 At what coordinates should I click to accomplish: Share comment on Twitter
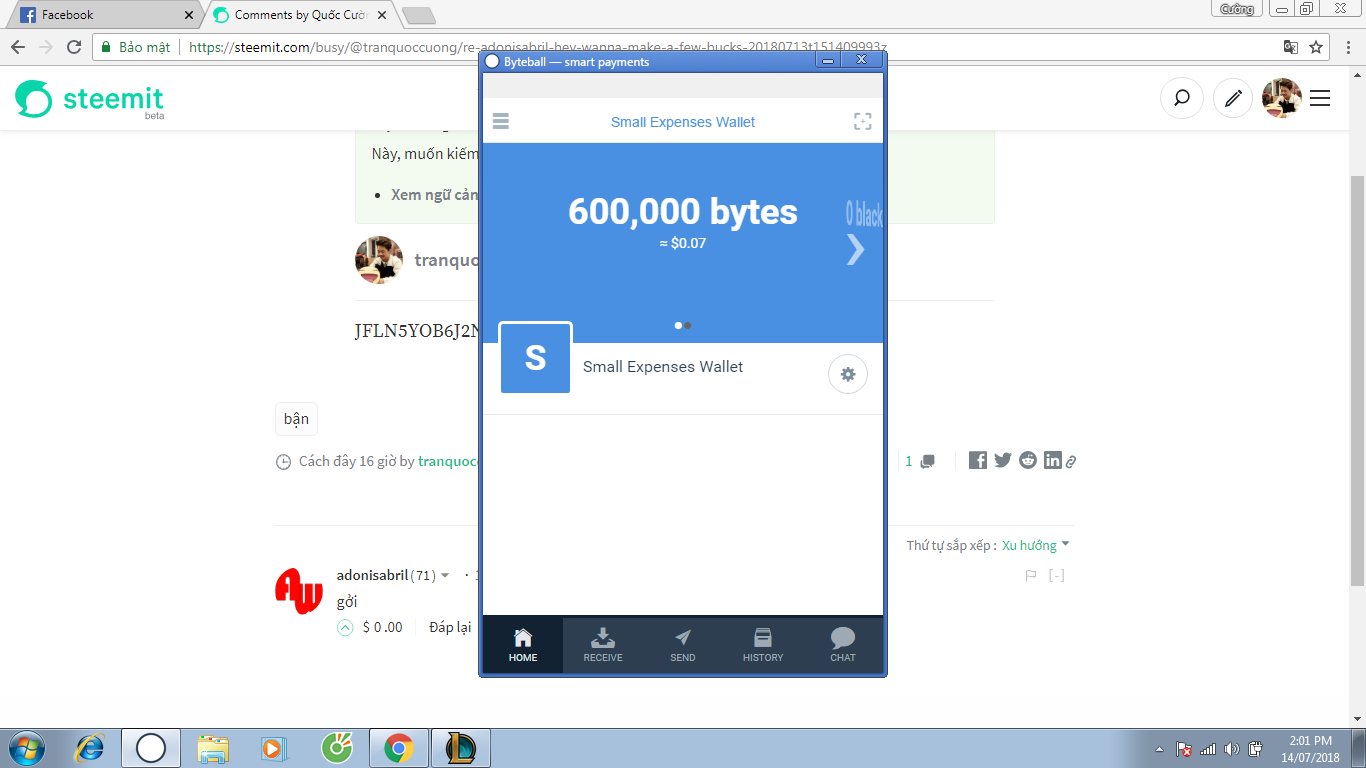[x=1003, y=460]
